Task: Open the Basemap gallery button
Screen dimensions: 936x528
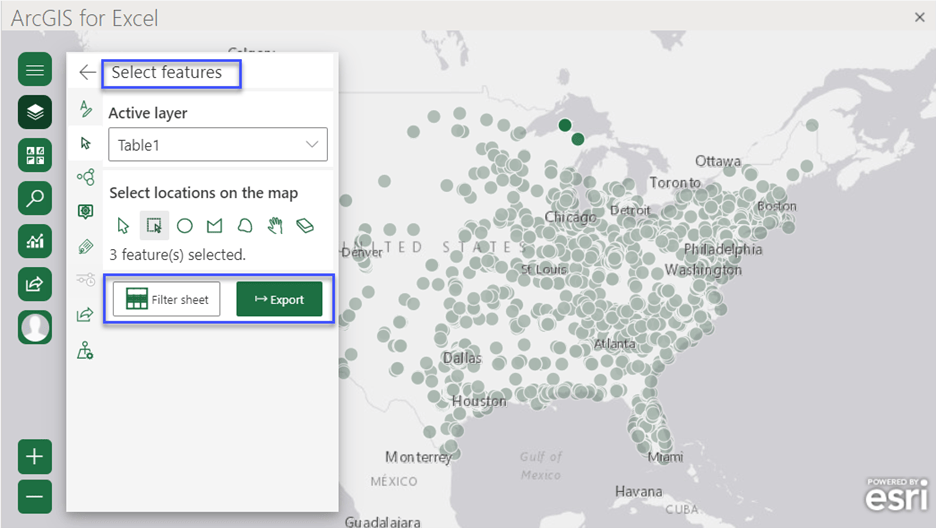Action: pyautogui.click(x=35, y=155)
